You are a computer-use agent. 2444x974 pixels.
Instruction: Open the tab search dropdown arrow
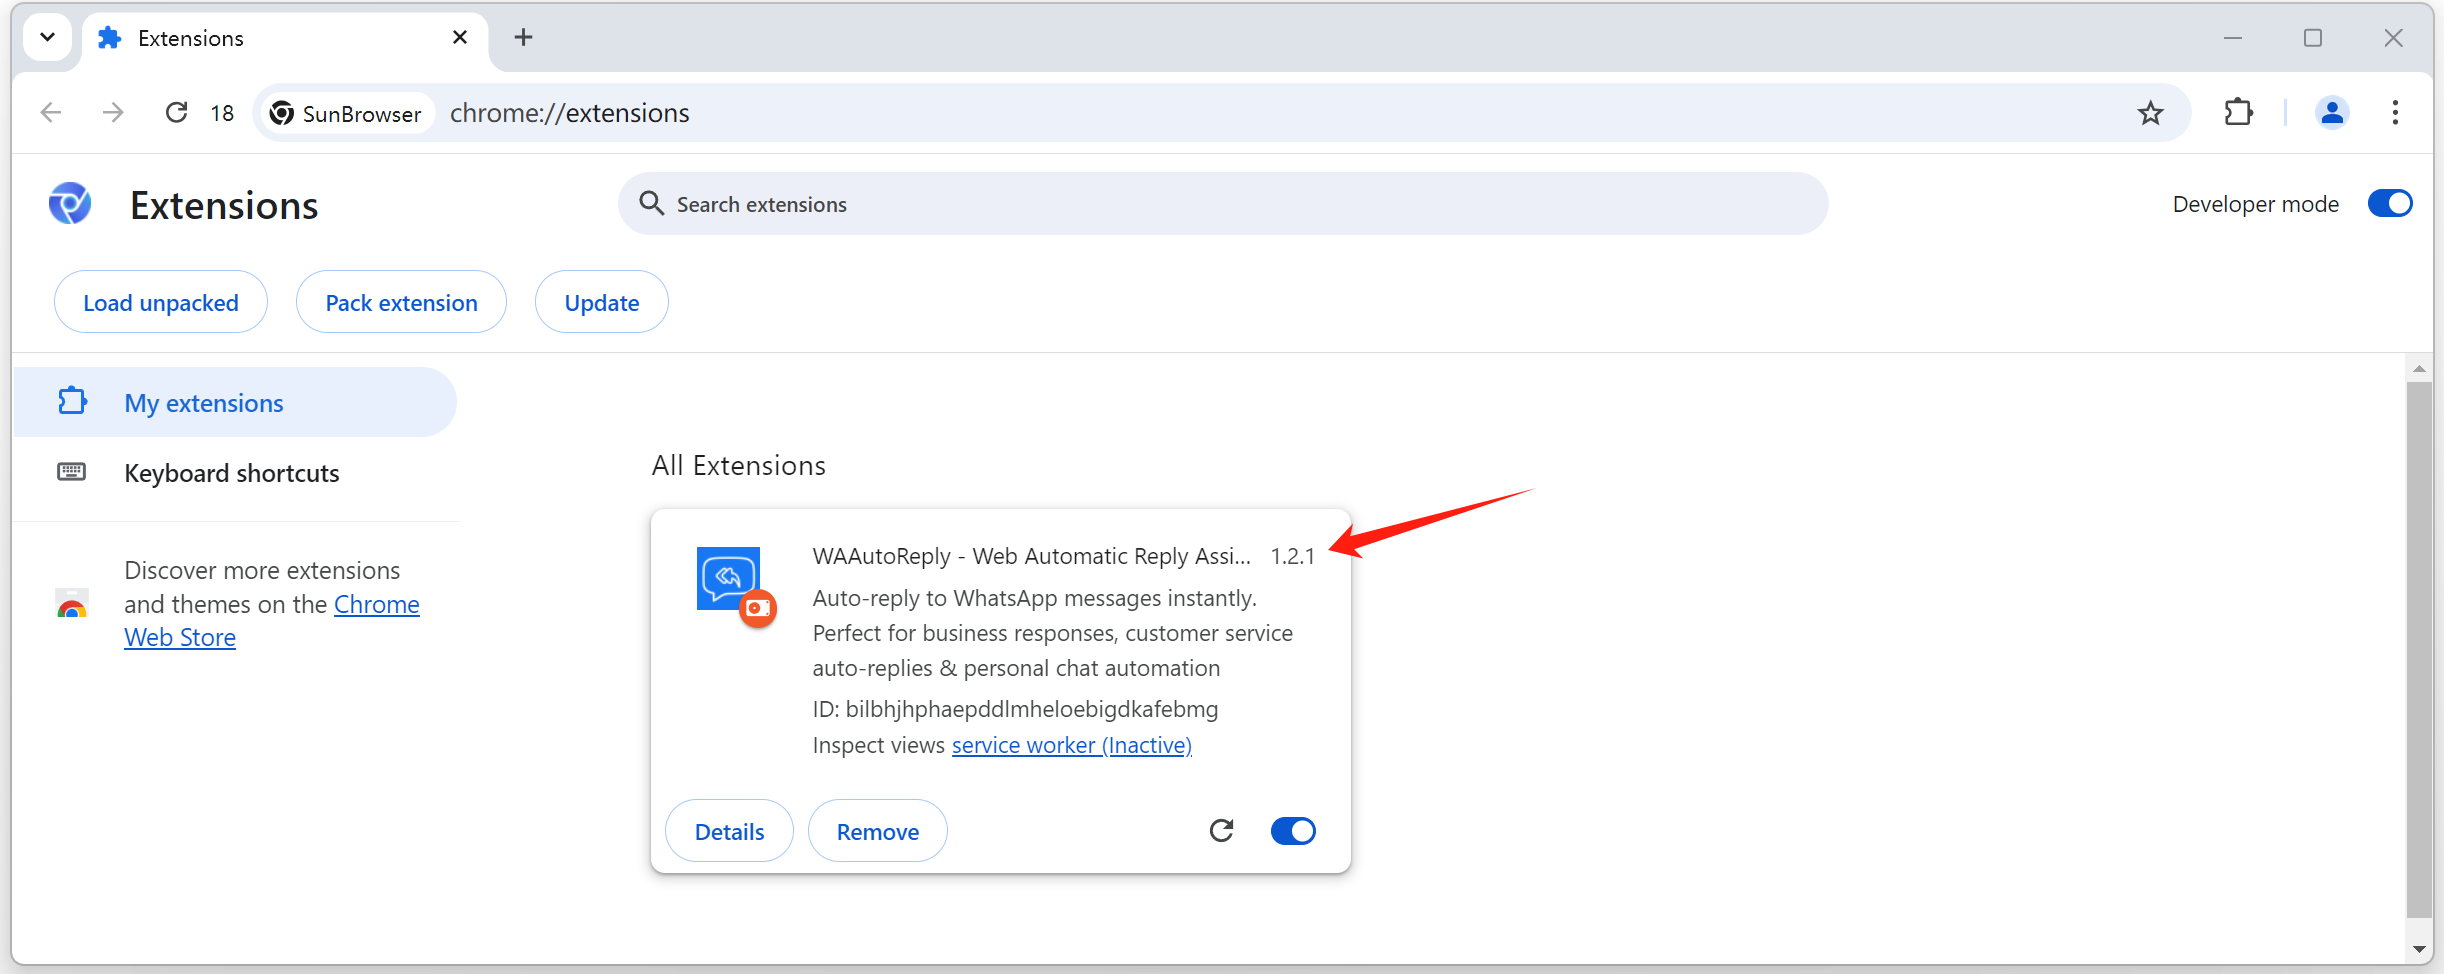click(x=47, y=38)
